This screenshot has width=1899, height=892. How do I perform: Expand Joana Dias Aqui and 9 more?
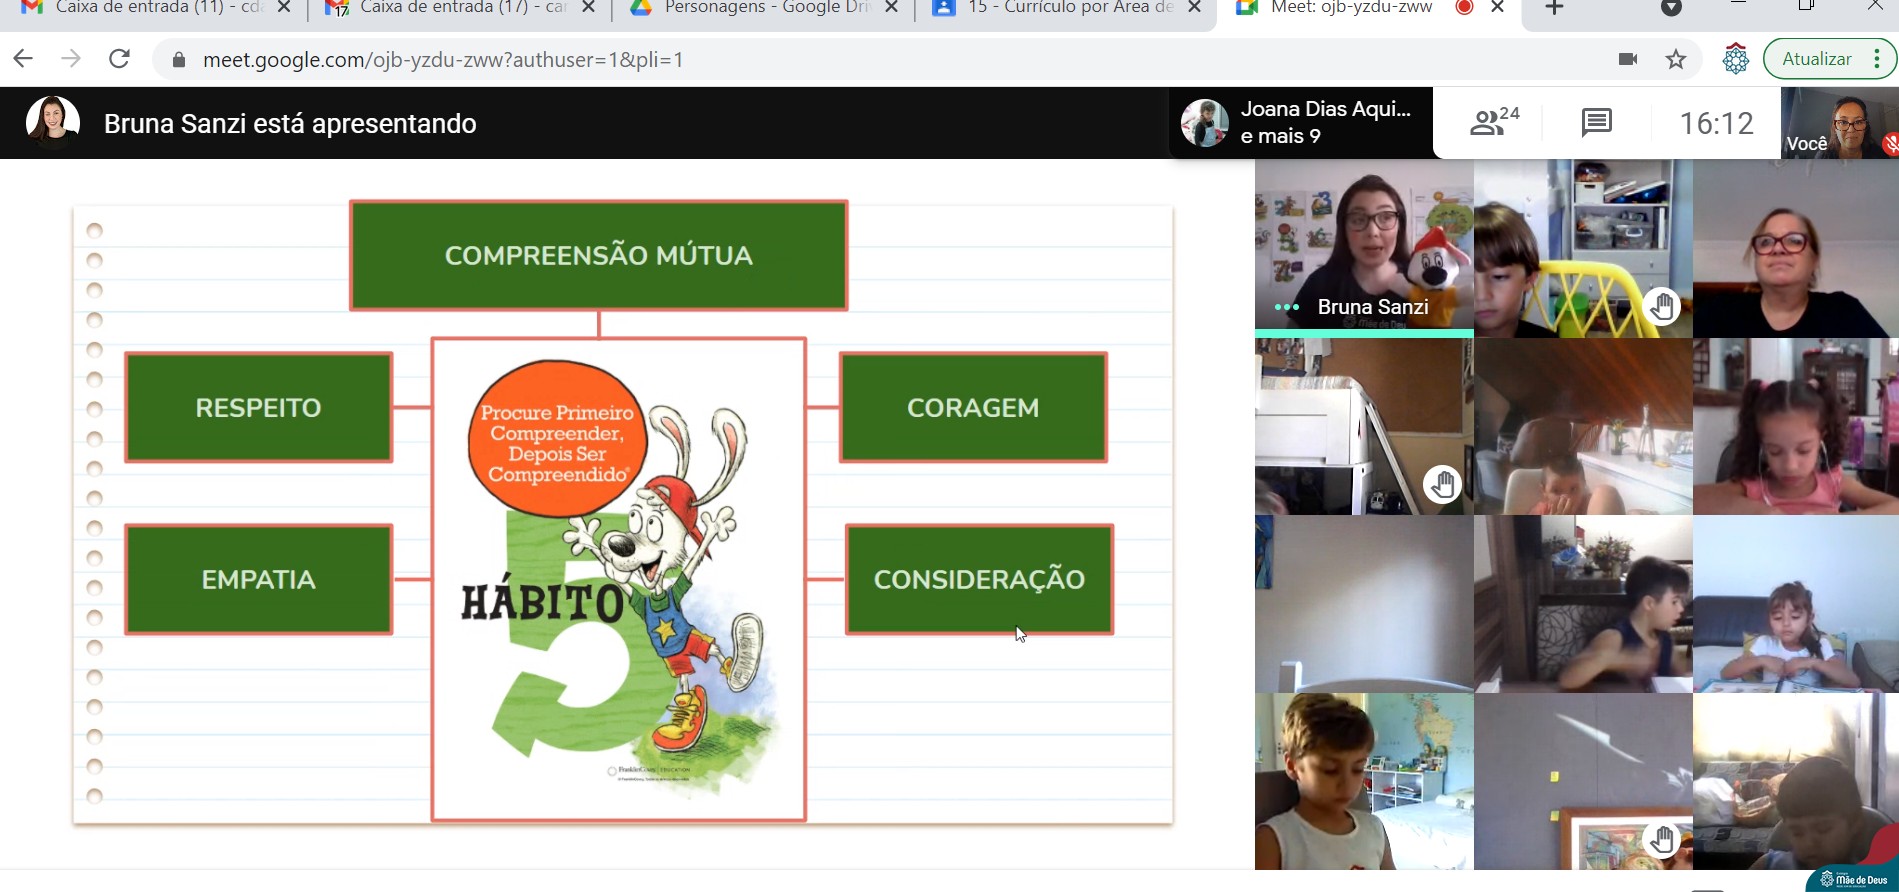(1298, 122)
